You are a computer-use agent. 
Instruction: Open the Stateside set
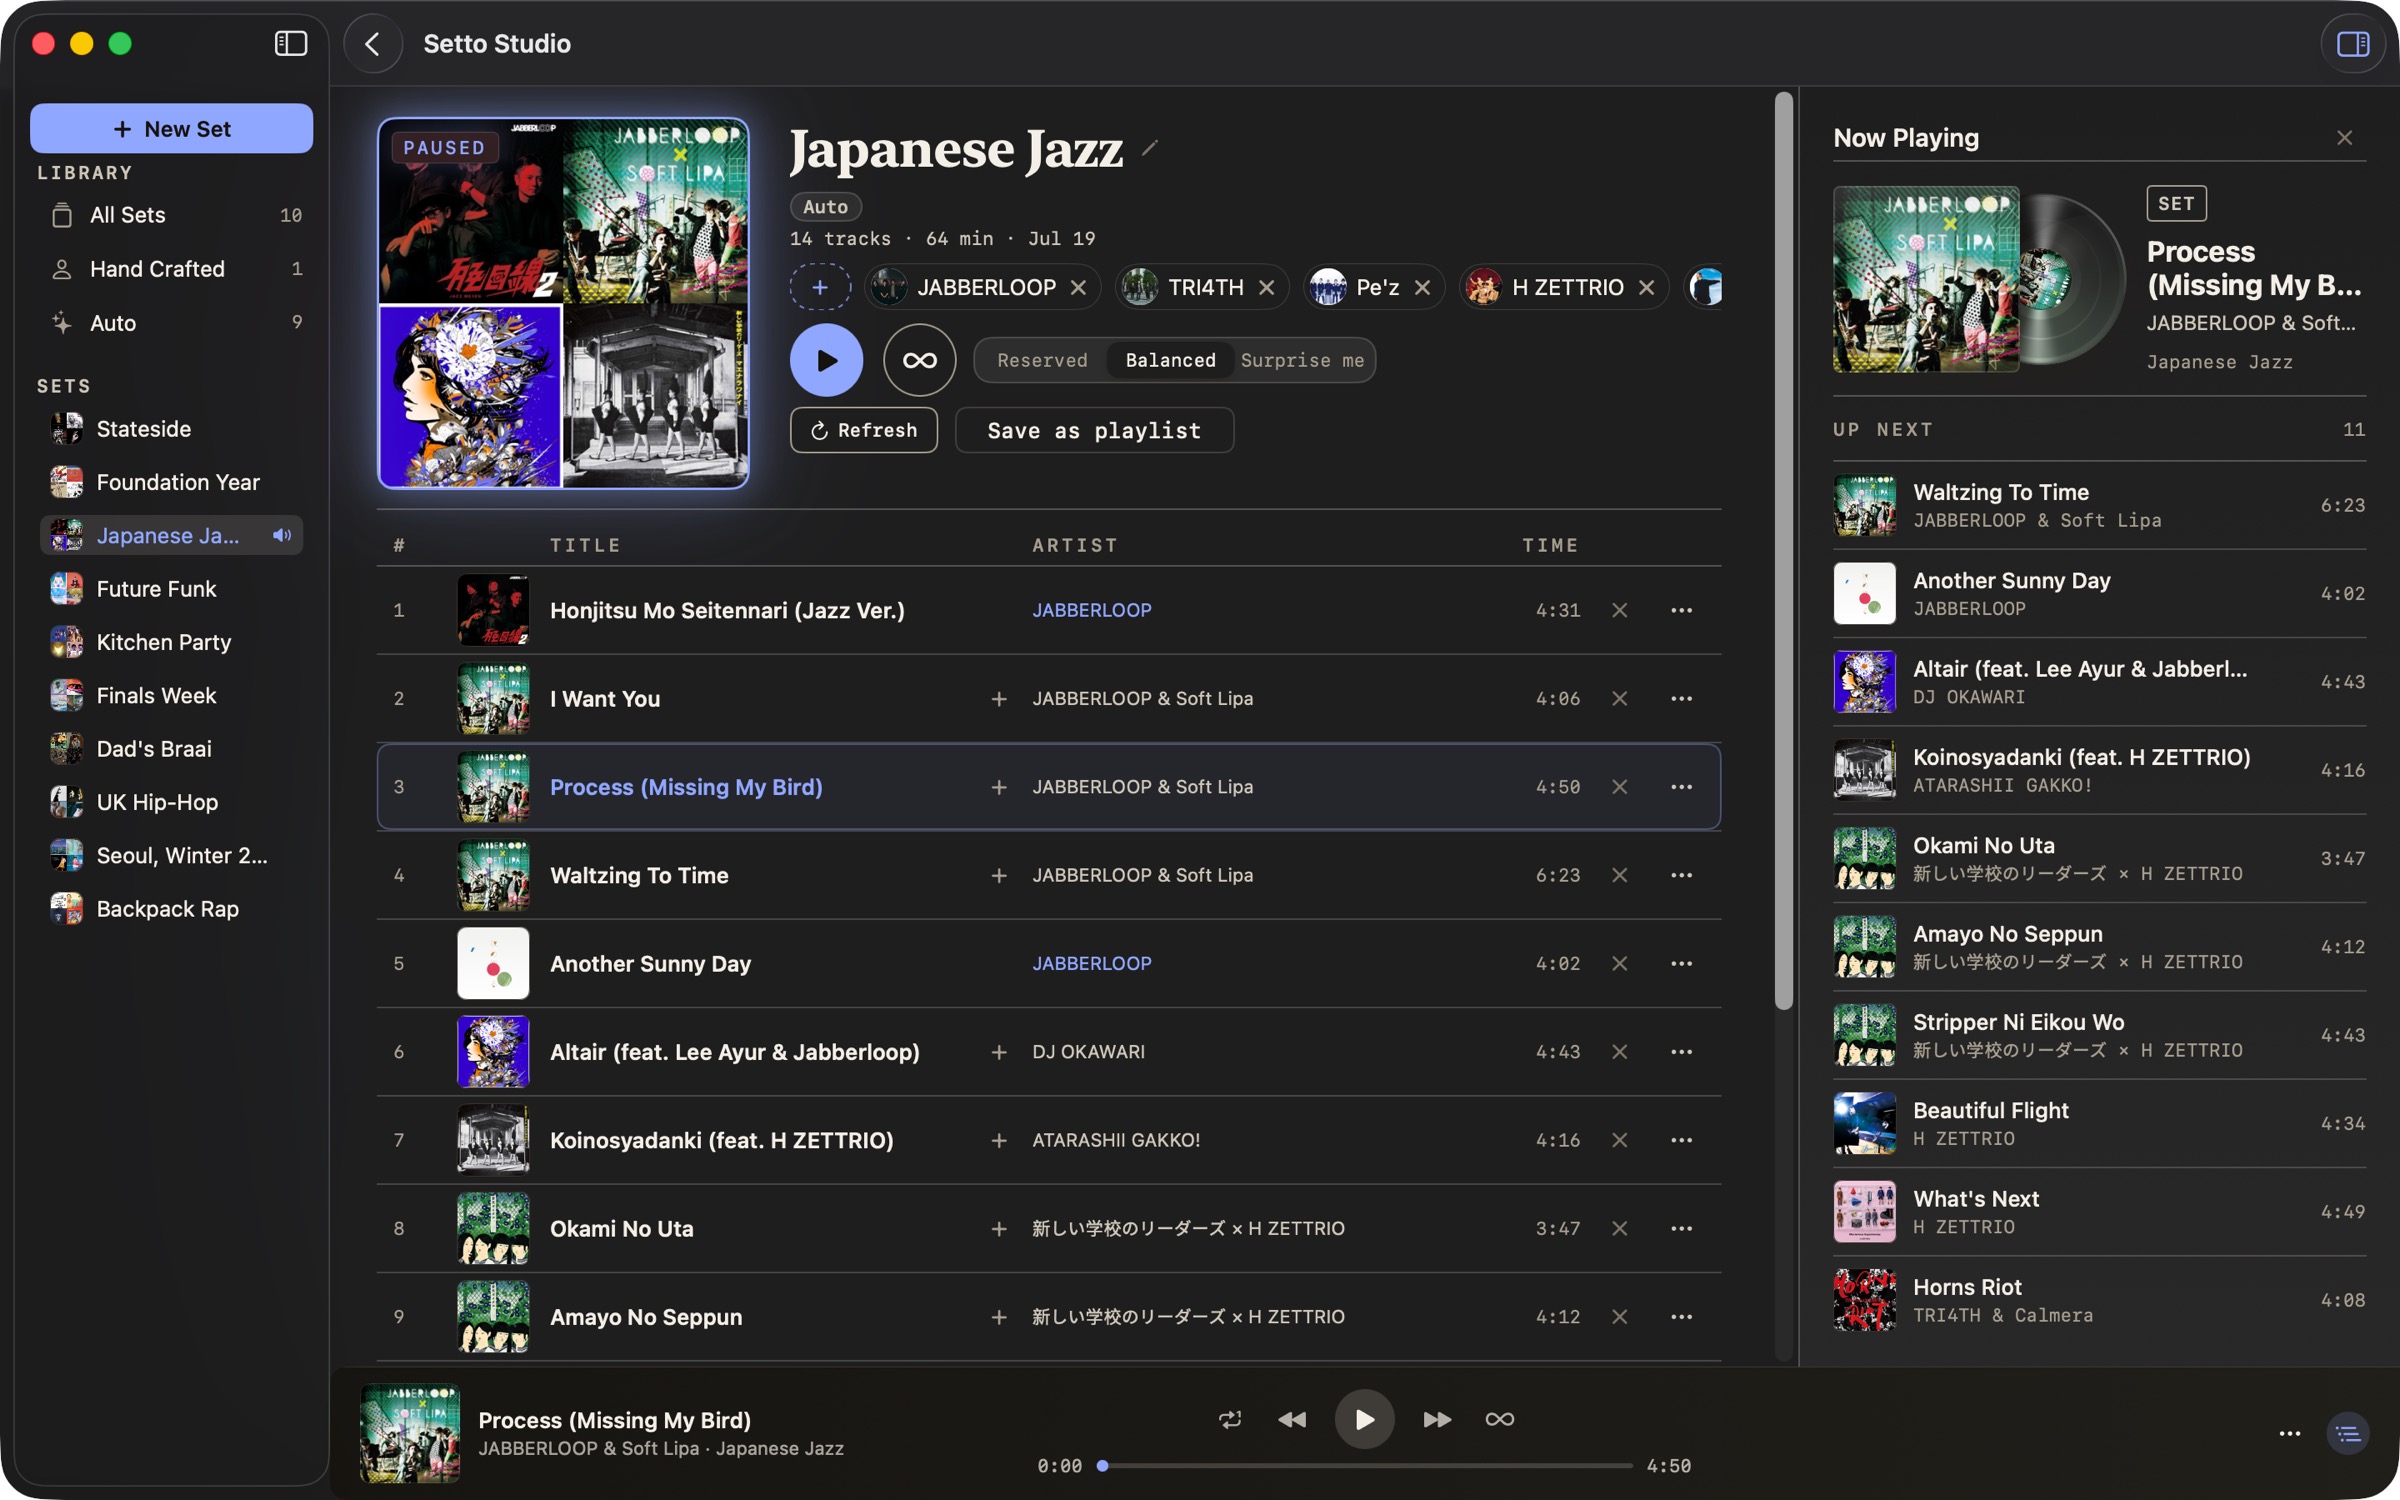(x=171, y=429)
